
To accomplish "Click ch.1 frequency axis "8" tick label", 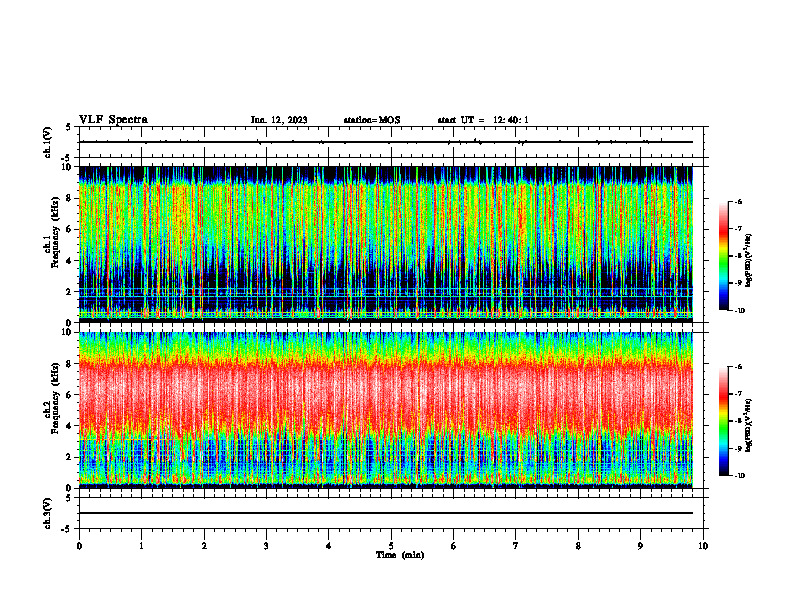I will point(70,198).
